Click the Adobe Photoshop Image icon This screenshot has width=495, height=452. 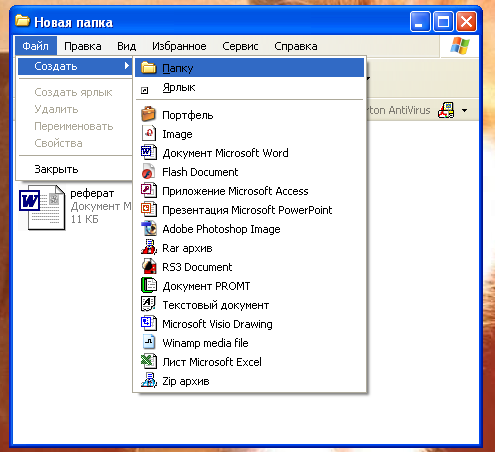click(x=148, y=228)
